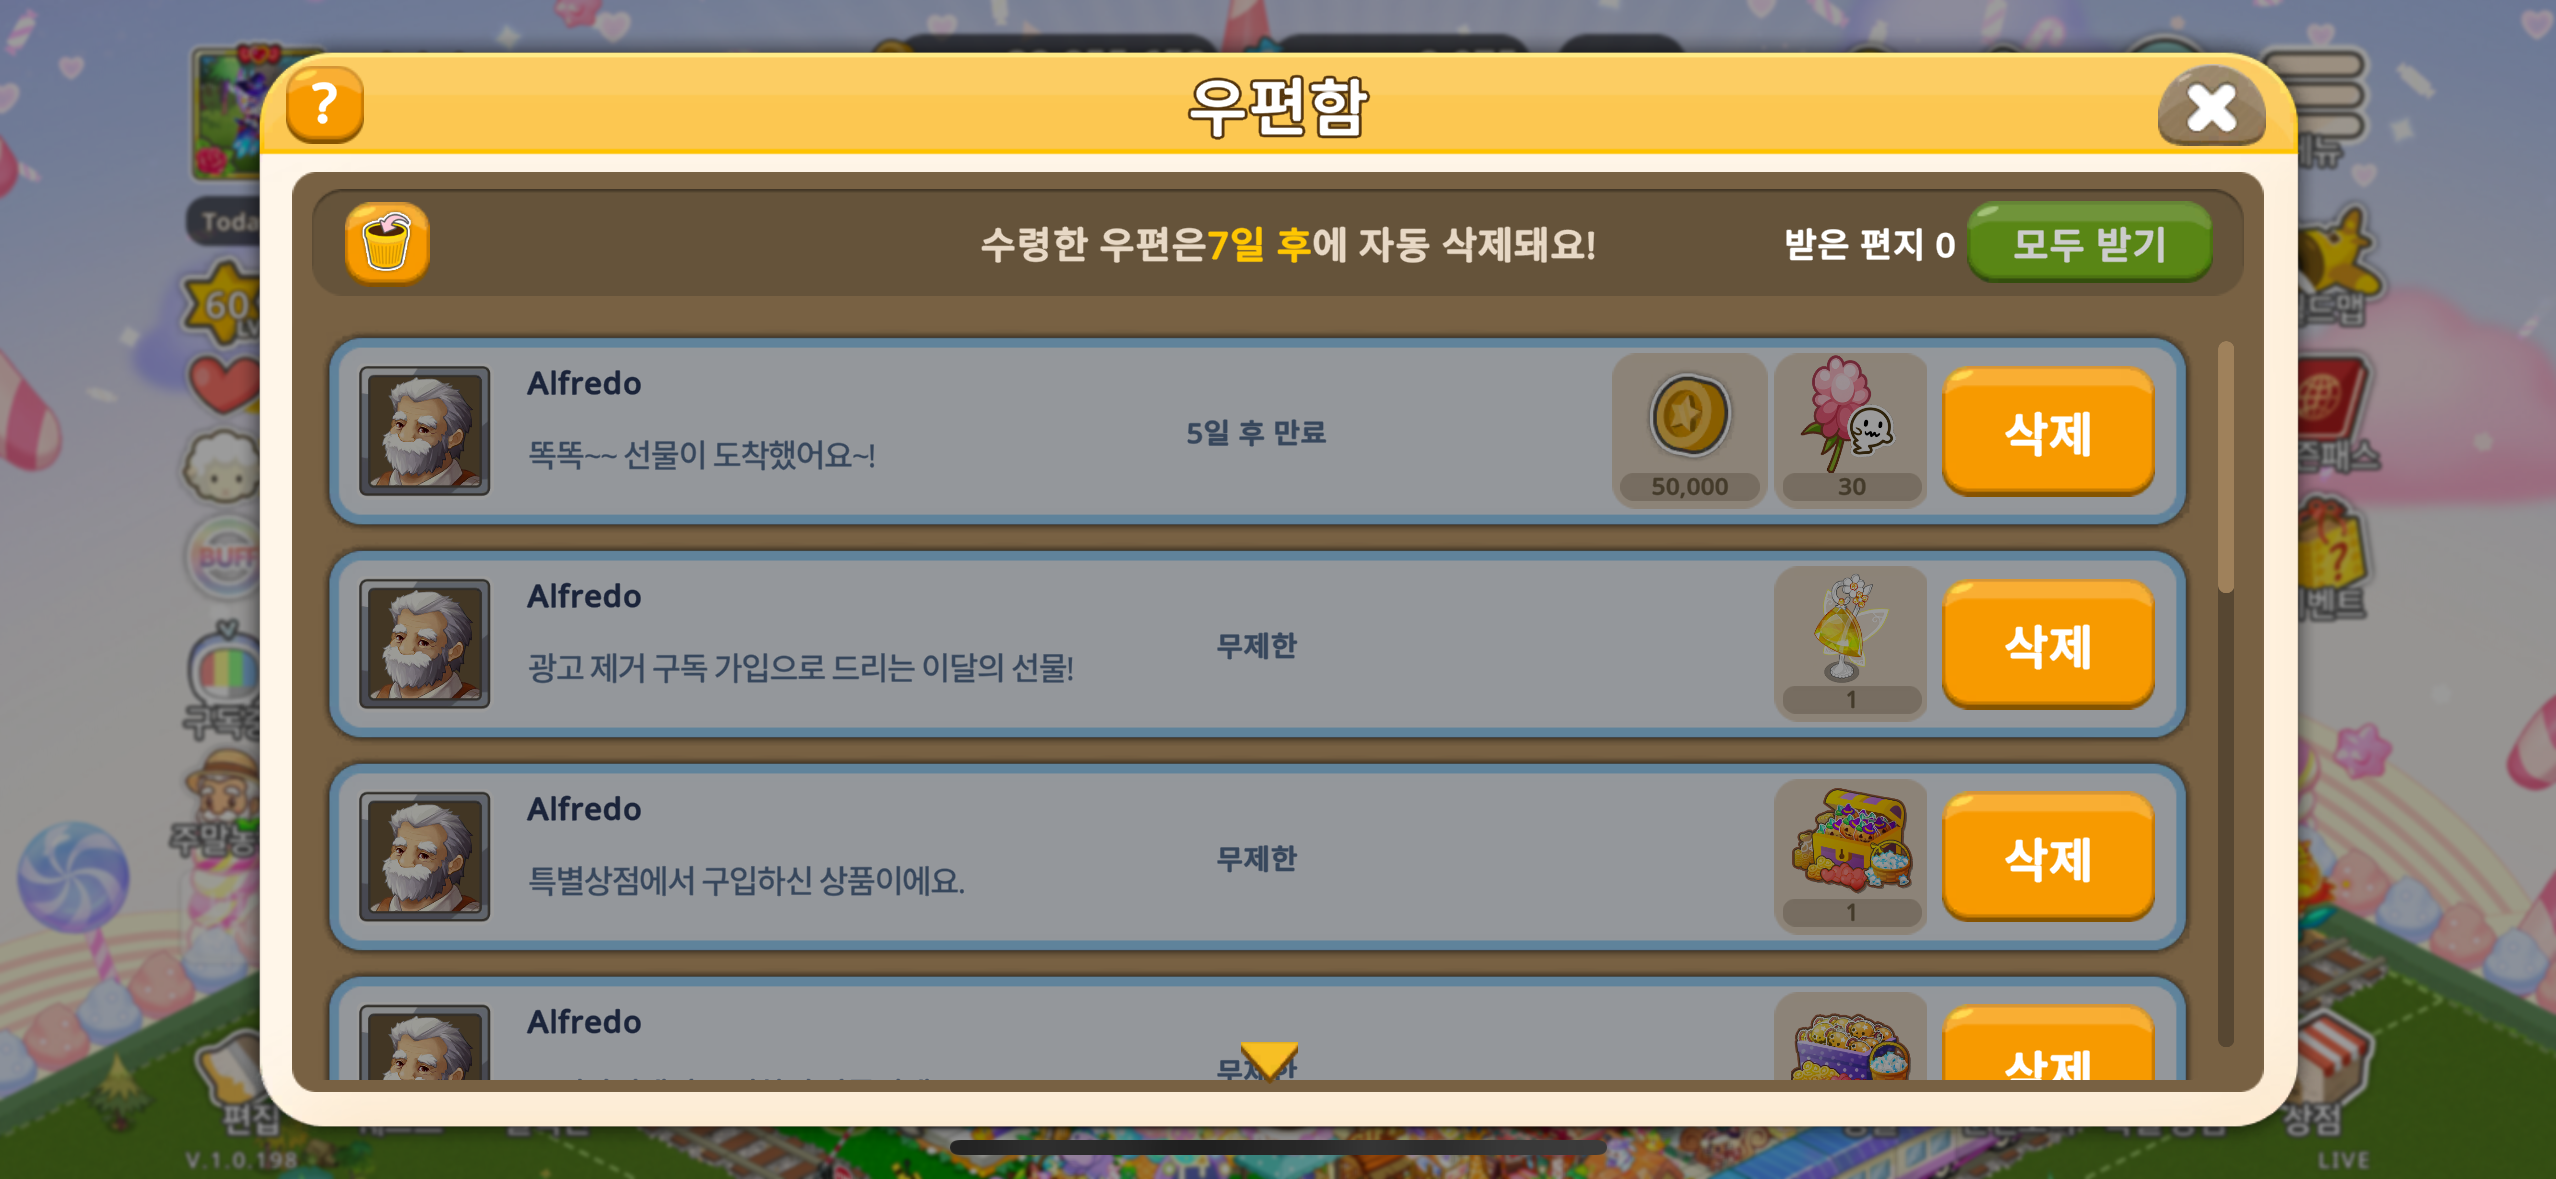Screen dimensions: 2556x1179
Task: Tap the treasure chest gift item
Action: click(1850, 857)
